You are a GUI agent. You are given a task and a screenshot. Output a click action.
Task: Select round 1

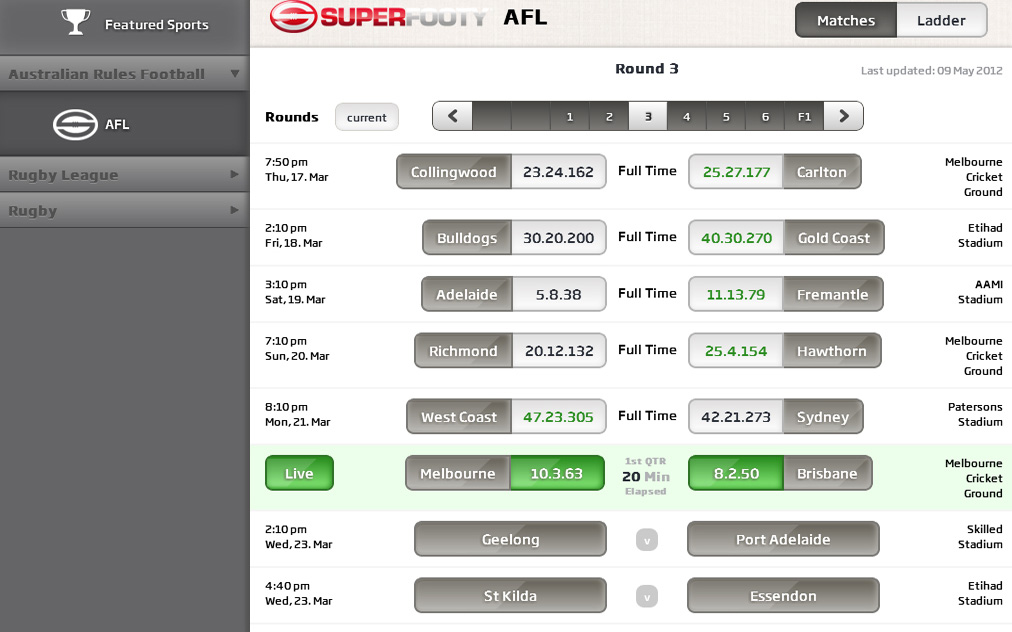click(569, 116)
